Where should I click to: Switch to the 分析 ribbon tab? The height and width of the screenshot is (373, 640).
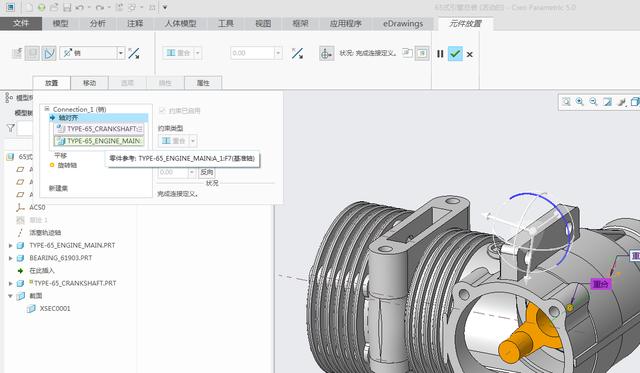(x=98, y=24)
